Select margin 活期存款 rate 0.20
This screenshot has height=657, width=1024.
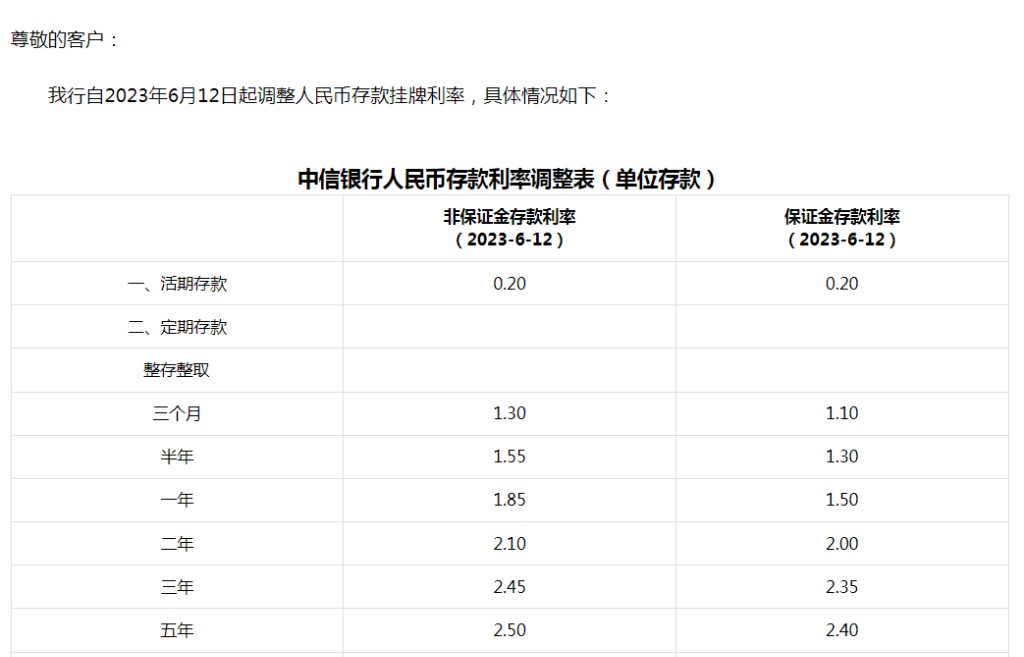(842, 283)
